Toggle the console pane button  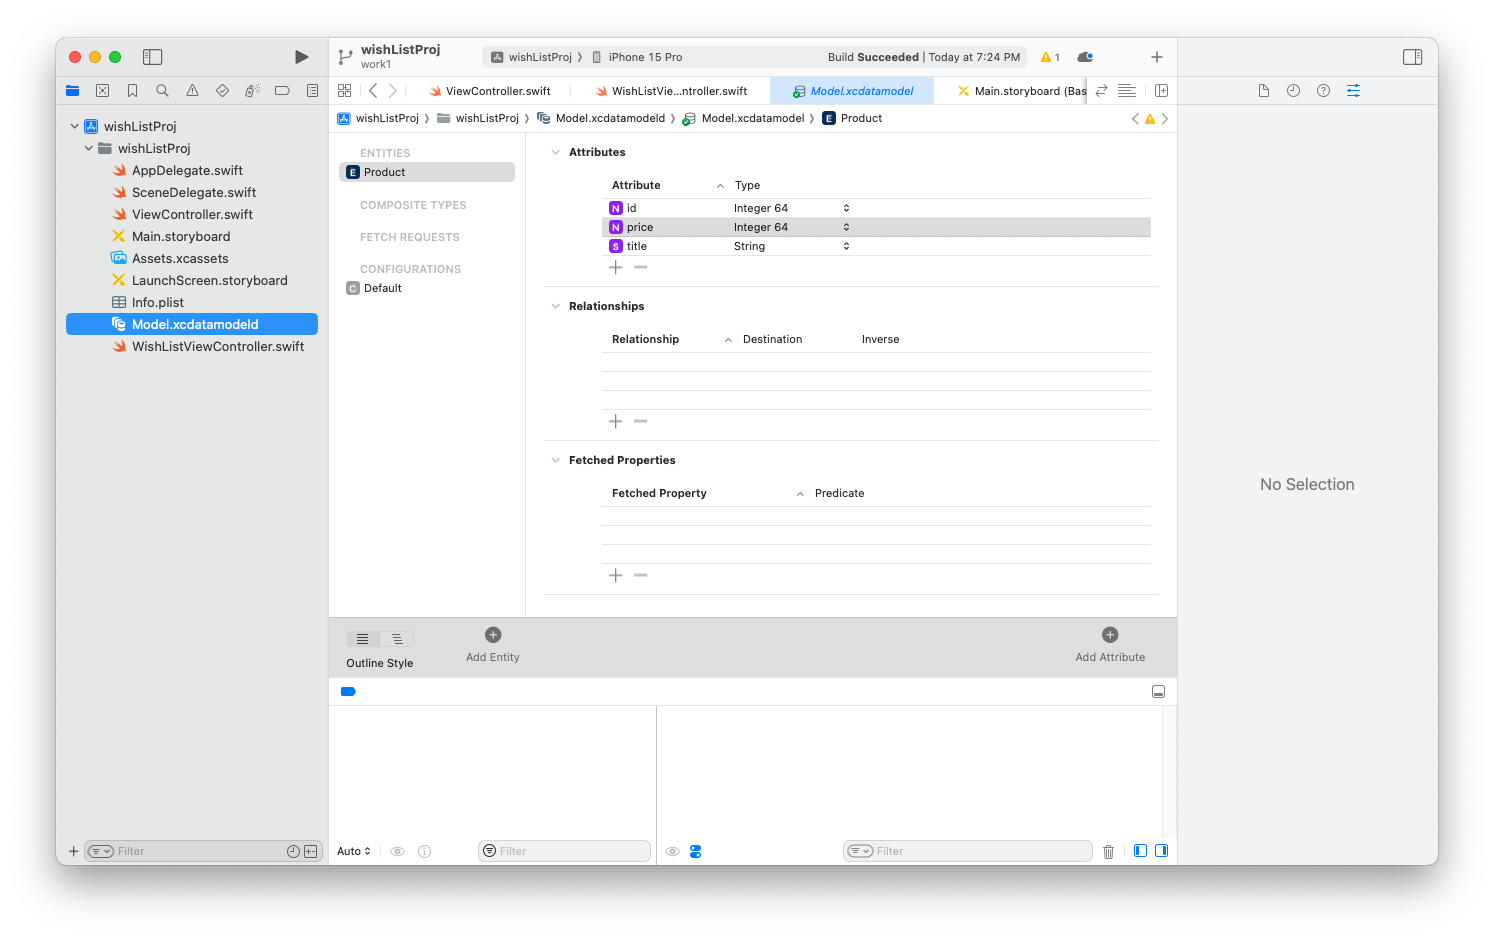(1161, 851)
